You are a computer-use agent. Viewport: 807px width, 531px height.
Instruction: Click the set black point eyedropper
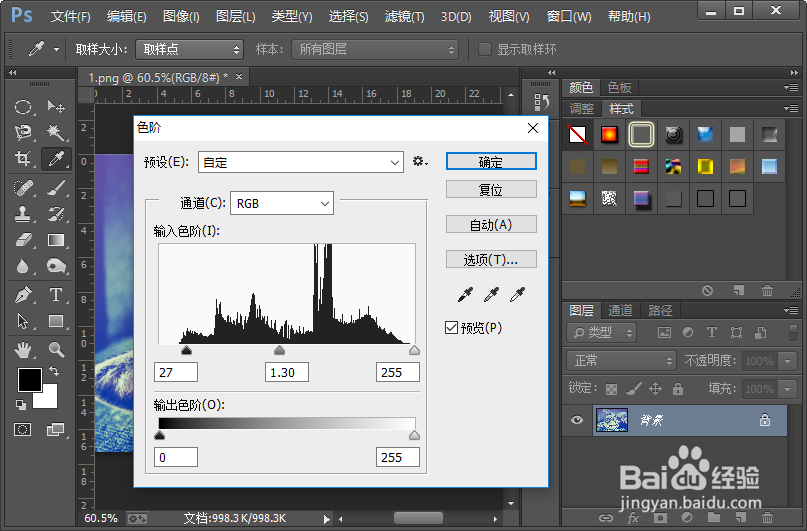coord(465,294)
